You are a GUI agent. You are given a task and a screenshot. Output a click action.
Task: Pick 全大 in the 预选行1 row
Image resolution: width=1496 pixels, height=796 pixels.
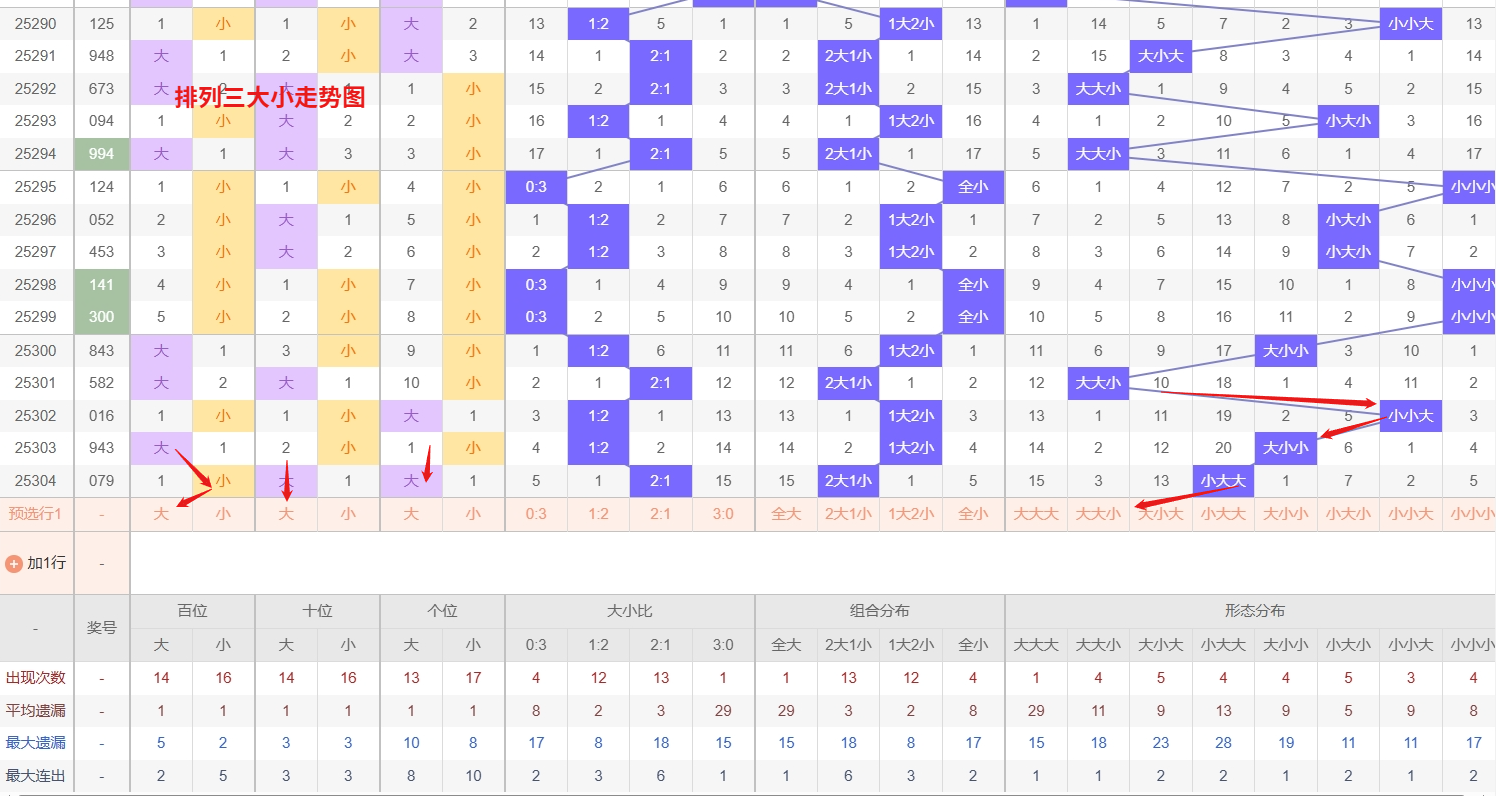point(786,514)
